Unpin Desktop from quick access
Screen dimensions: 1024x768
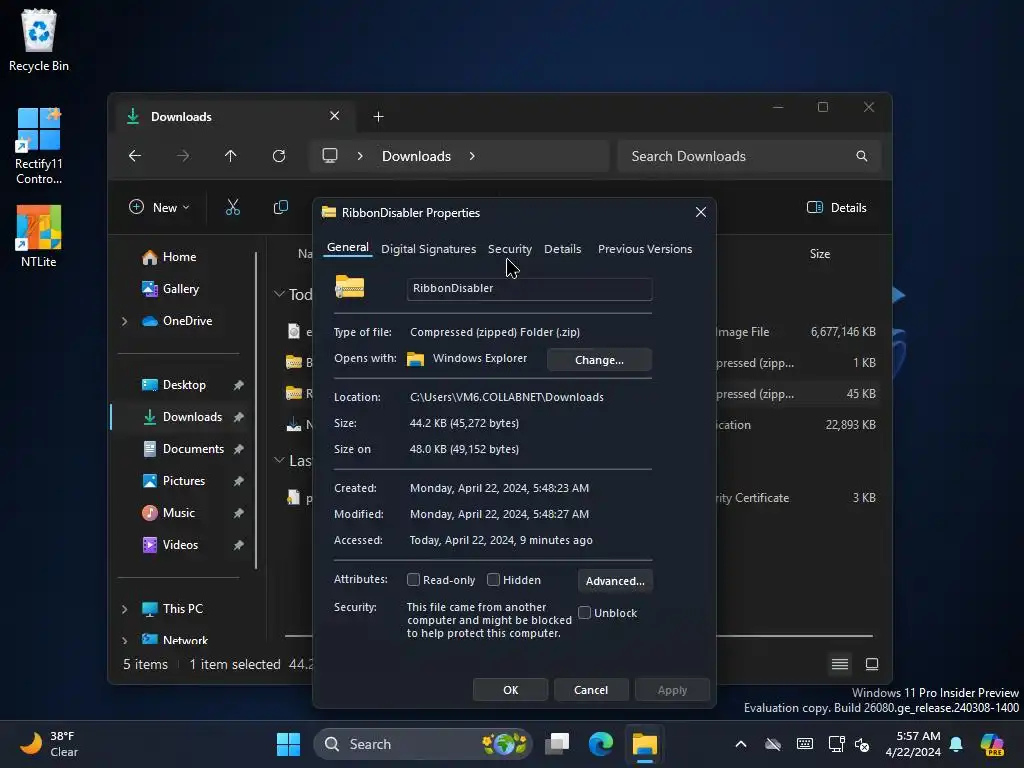[x=239, y=385]
